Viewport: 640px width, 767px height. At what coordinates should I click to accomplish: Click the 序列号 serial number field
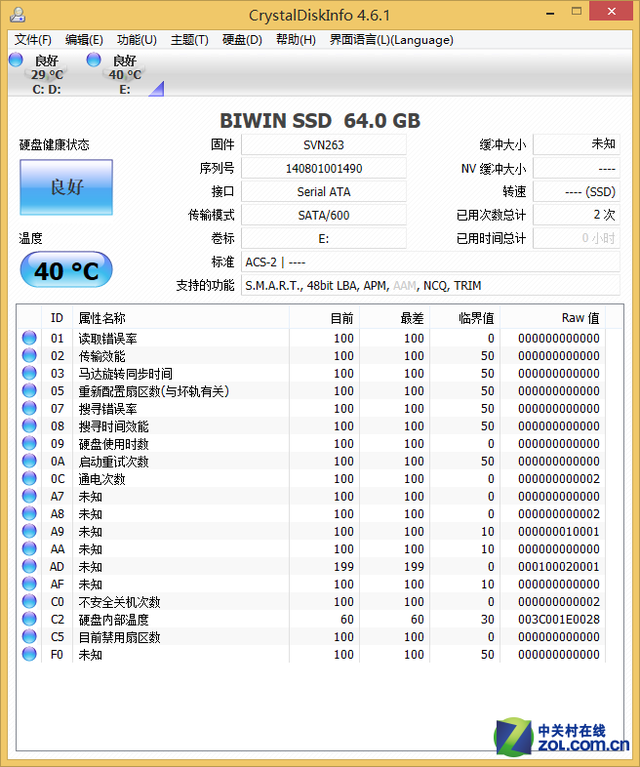(x=323, y=168)
